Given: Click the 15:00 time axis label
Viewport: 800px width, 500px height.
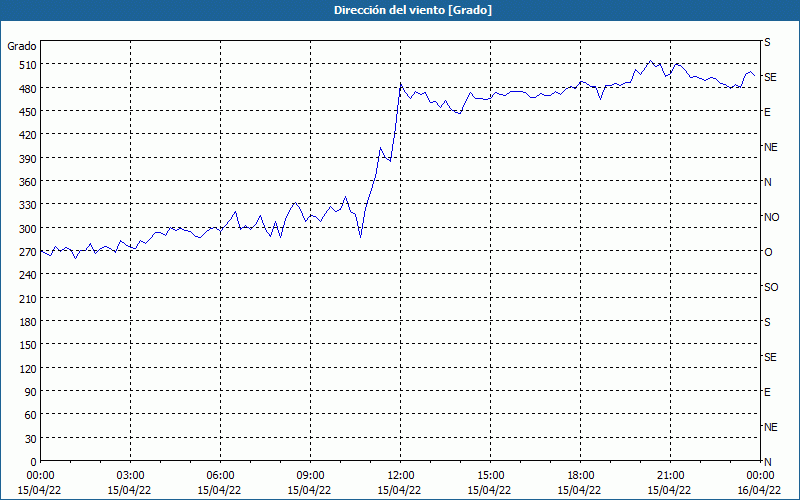Looking at the screenshot, I should click(490, 476).
